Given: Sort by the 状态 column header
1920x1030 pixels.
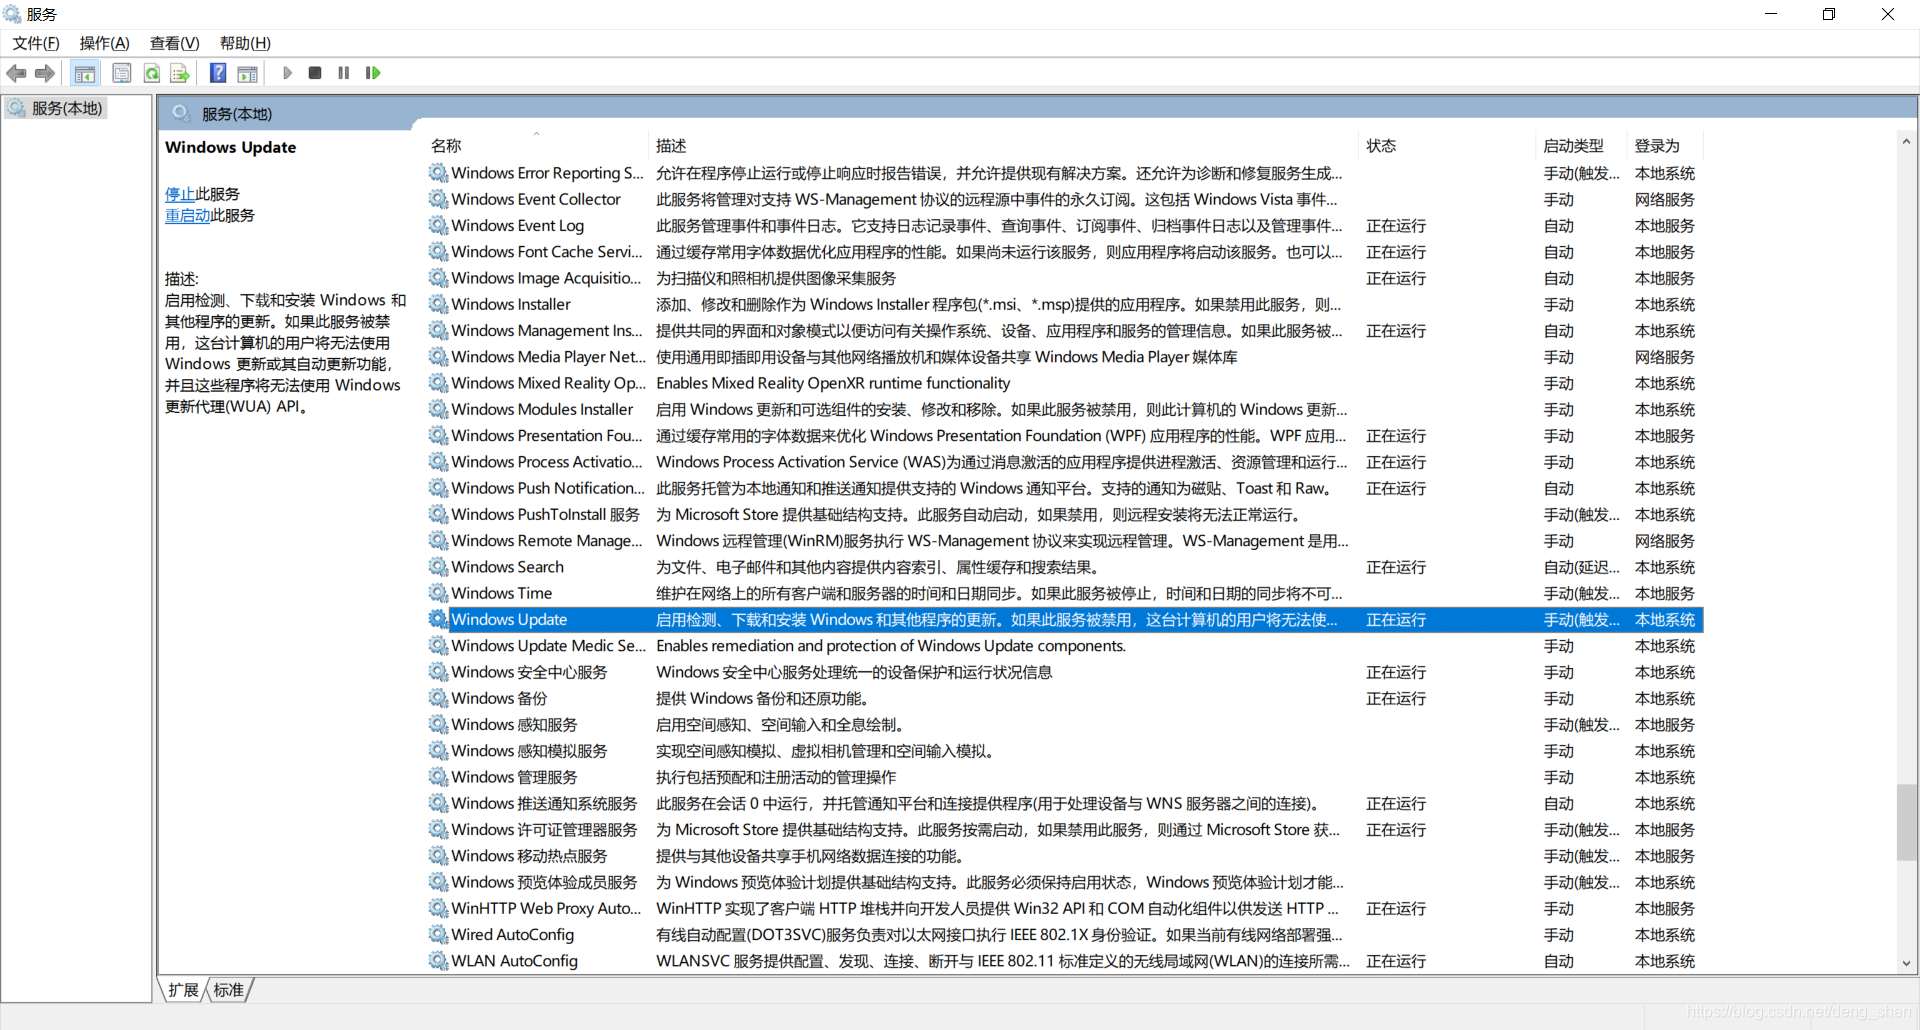Looking at the screenshot, I should pyautogui.click(x=1446, y=146).
